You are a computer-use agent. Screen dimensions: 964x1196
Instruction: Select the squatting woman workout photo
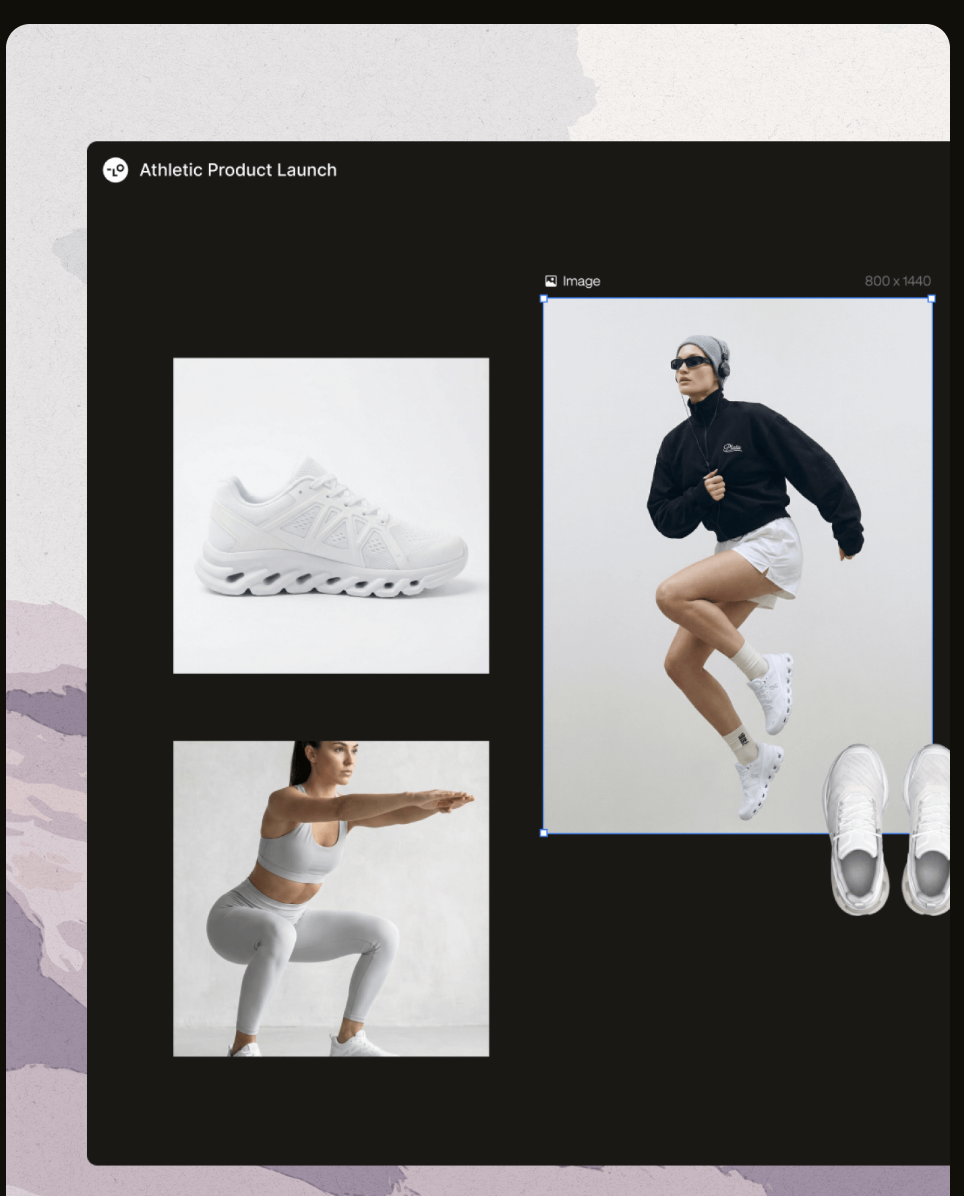(x=330, y=897)
